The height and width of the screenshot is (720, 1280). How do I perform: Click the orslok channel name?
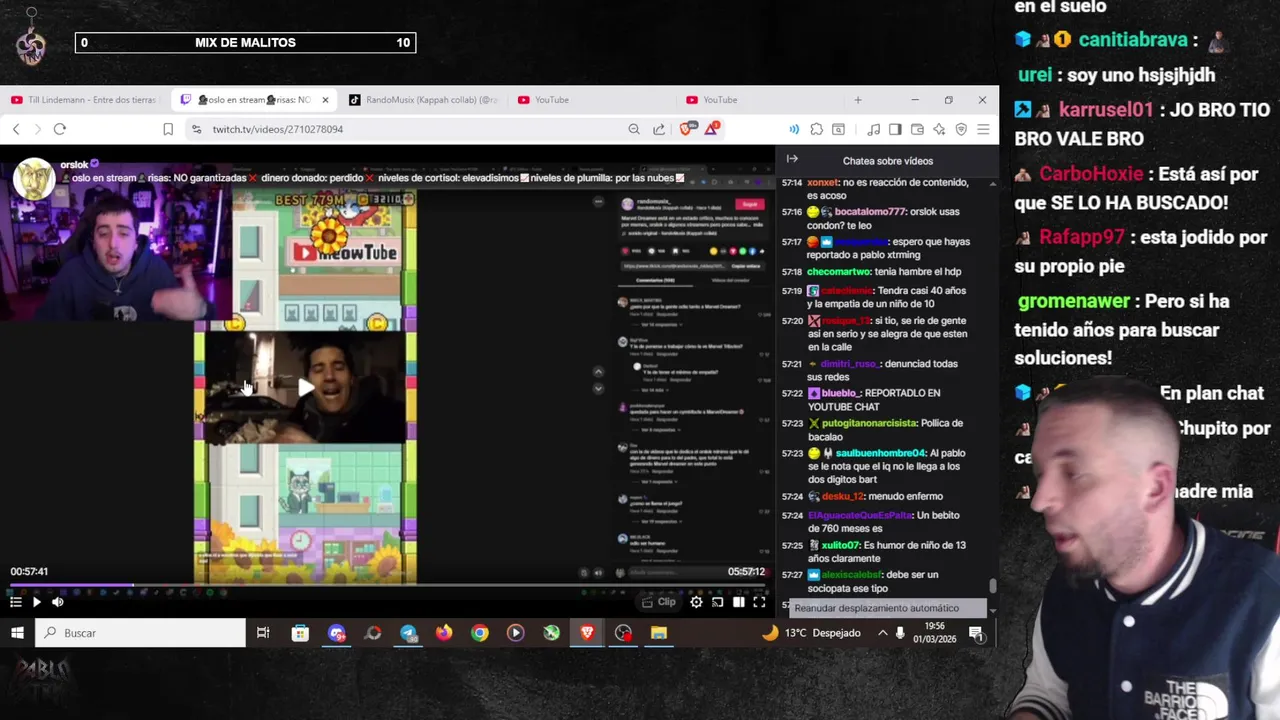tap(74, 165)
